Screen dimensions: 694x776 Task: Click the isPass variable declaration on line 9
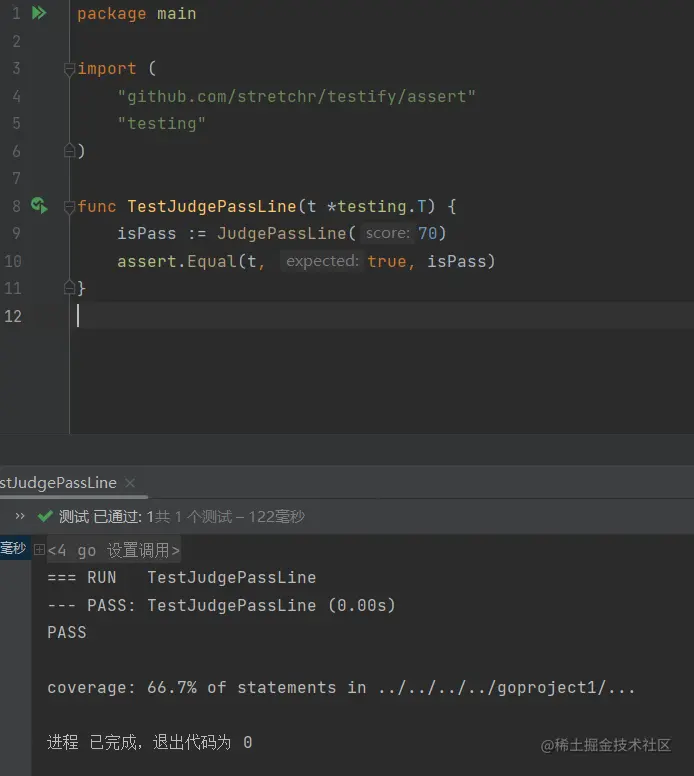pyautogui.click(x=147, y=234)
